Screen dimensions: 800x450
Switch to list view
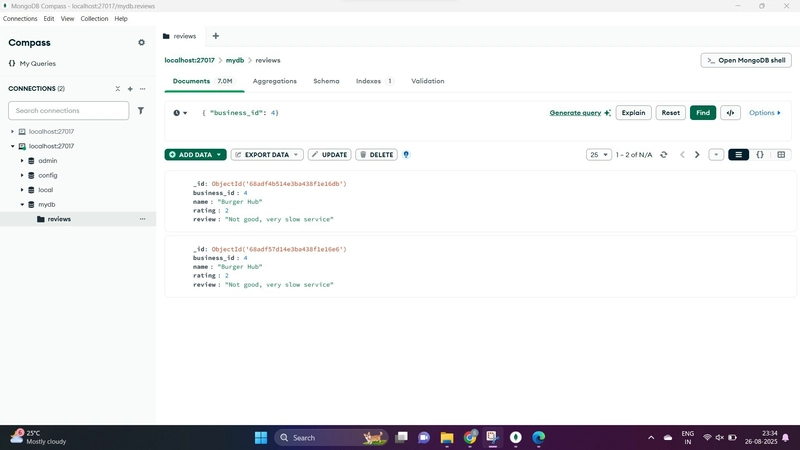coord(738,155)
